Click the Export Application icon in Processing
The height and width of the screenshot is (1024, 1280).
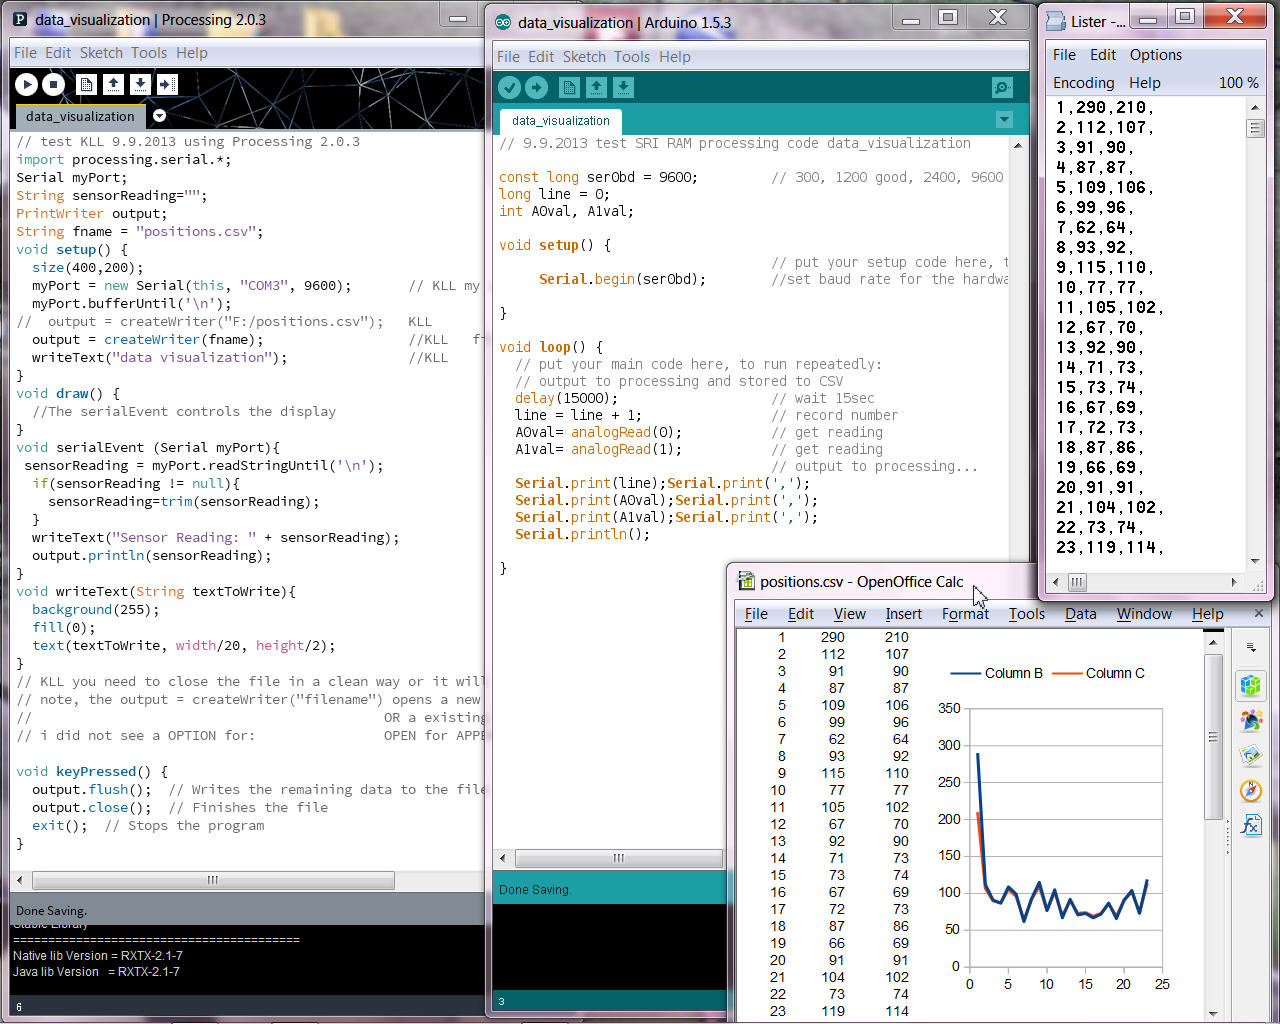167,86
